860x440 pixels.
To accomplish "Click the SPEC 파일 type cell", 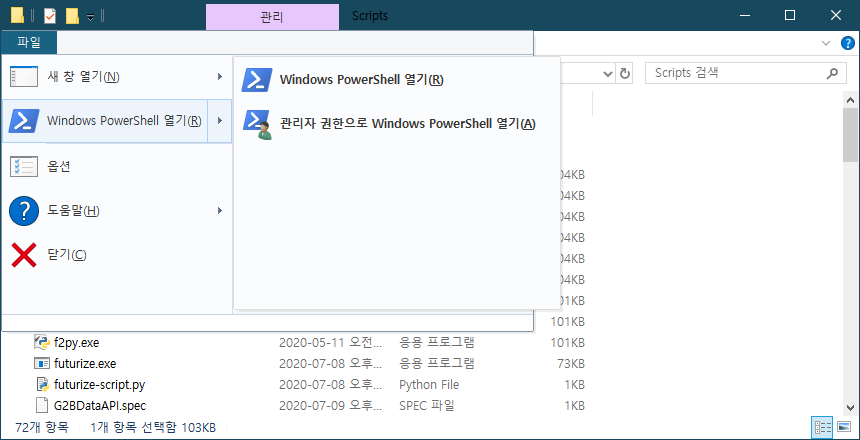I will pos(427,406).
